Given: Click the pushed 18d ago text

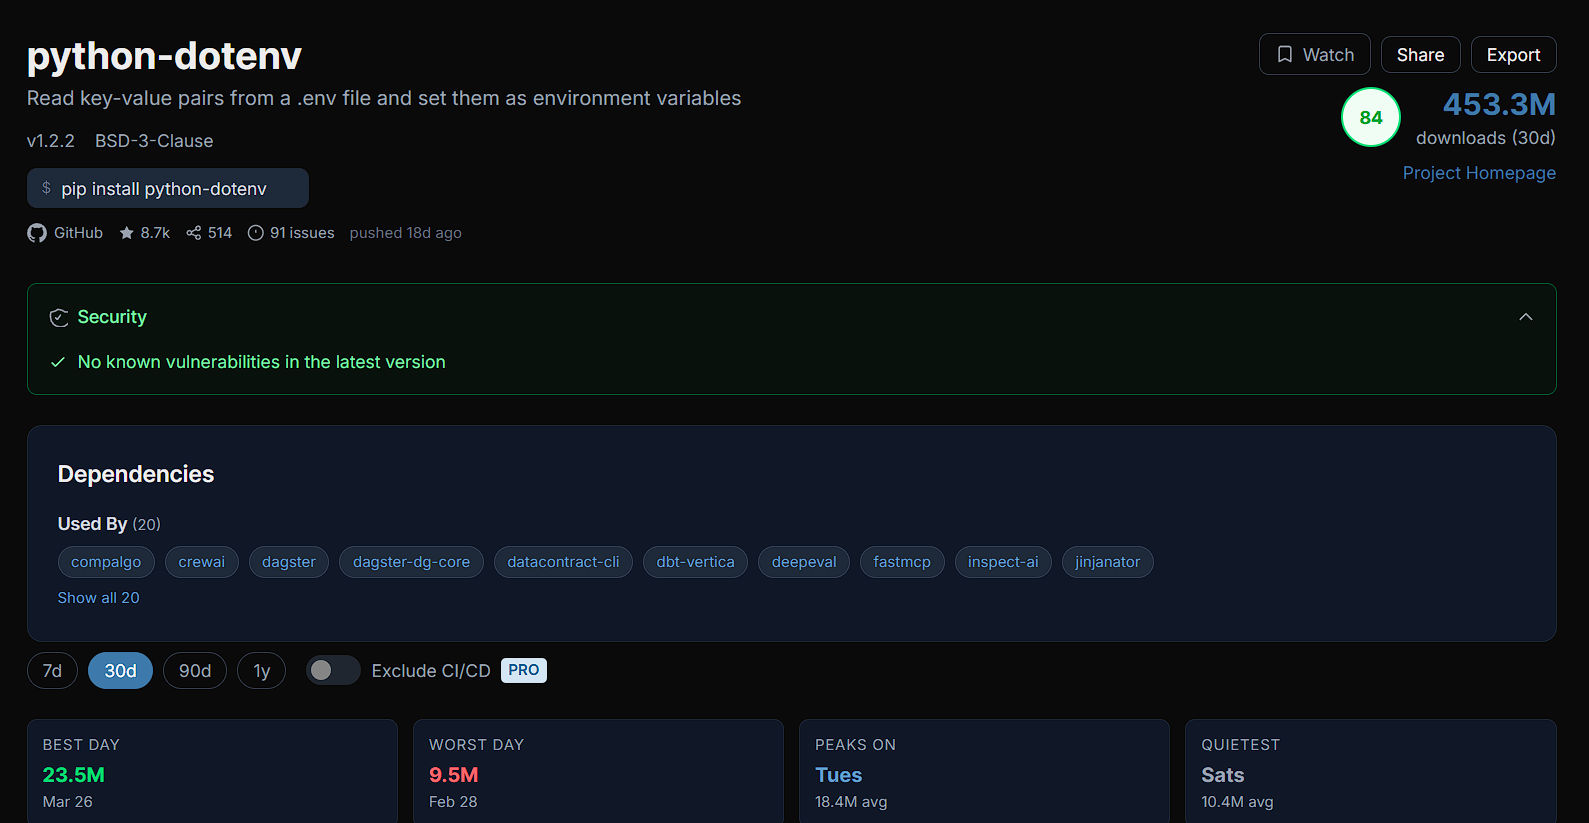Looking at the screenshot, I should point(405,233).
